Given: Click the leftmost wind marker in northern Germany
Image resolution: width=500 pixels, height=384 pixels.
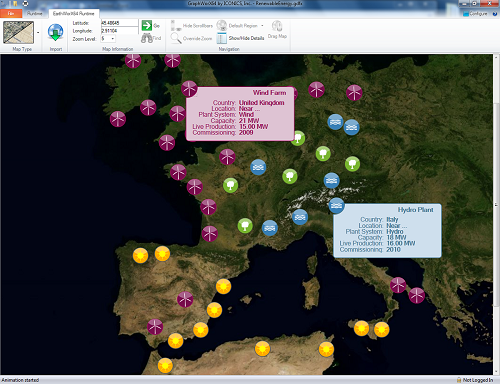Looking at the screenshot, I should [316, 89].
